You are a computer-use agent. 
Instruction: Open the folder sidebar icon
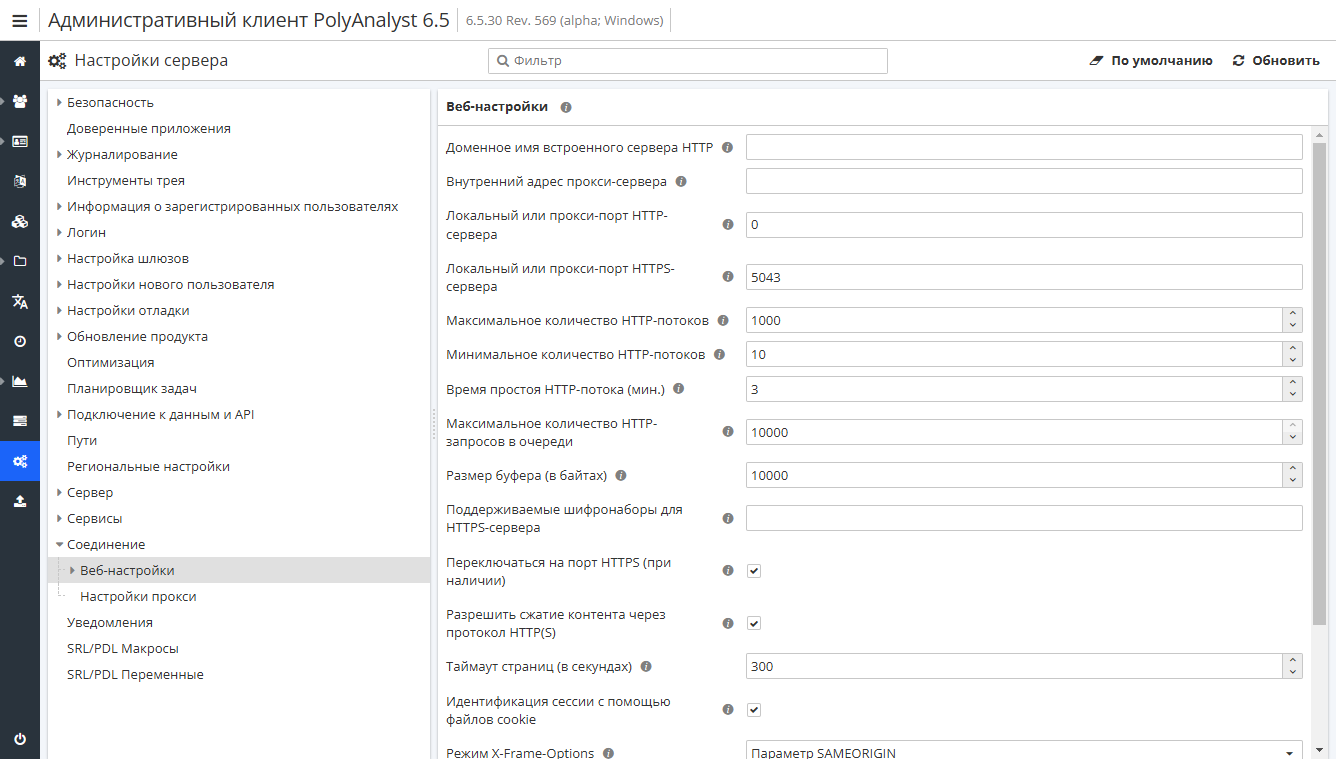pyautogui.click(x=20, y=261)
